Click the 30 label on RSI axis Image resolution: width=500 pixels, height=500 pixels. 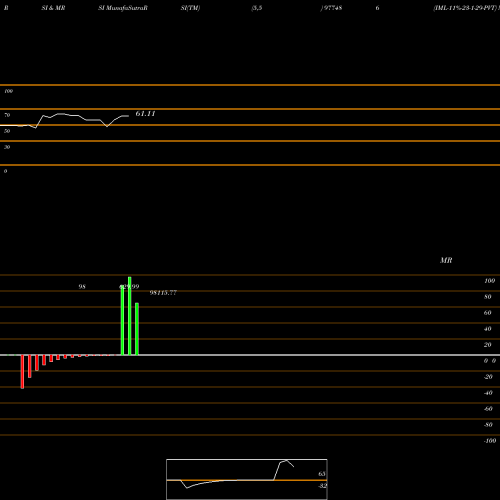click(7, 147)
